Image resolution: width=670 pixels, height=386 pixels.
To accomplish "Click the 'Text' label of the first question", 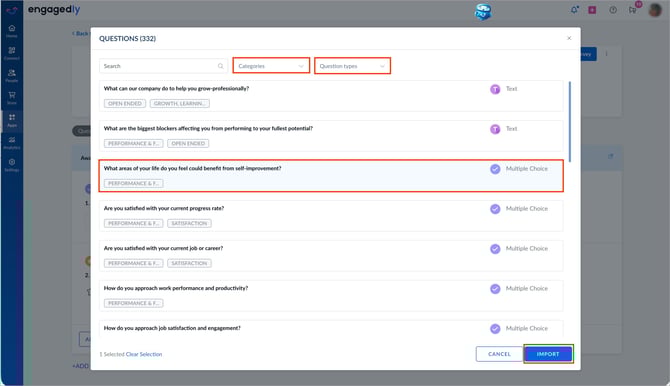I will (x=511, y=89).
